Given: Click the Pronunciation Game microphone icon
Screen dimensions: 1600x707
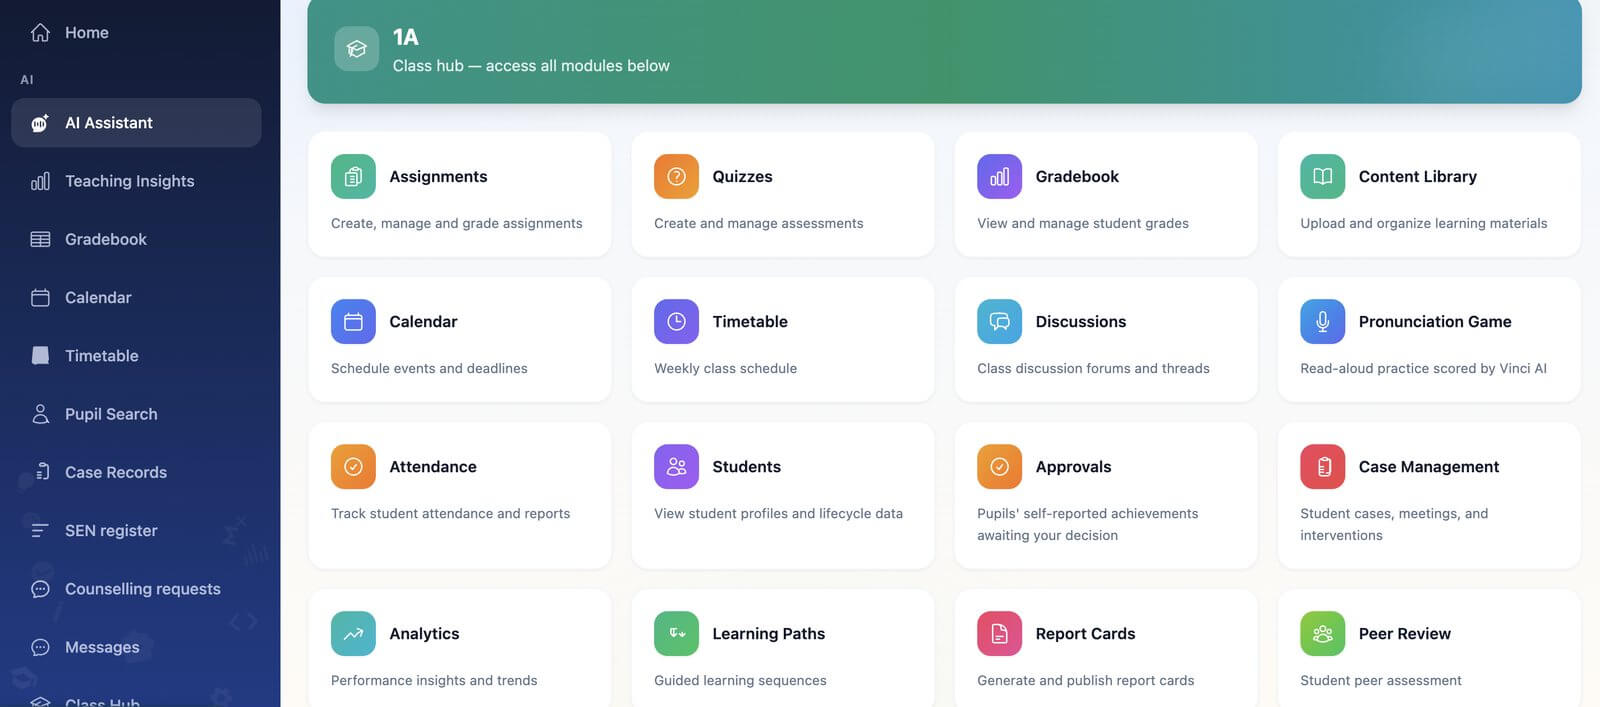Looking at the screenshot, I should point(1322,321).
